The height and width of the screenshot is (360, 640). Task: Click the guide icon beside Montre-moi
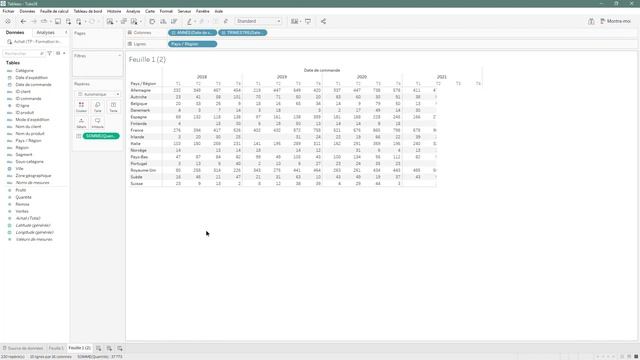coord(591,21)
